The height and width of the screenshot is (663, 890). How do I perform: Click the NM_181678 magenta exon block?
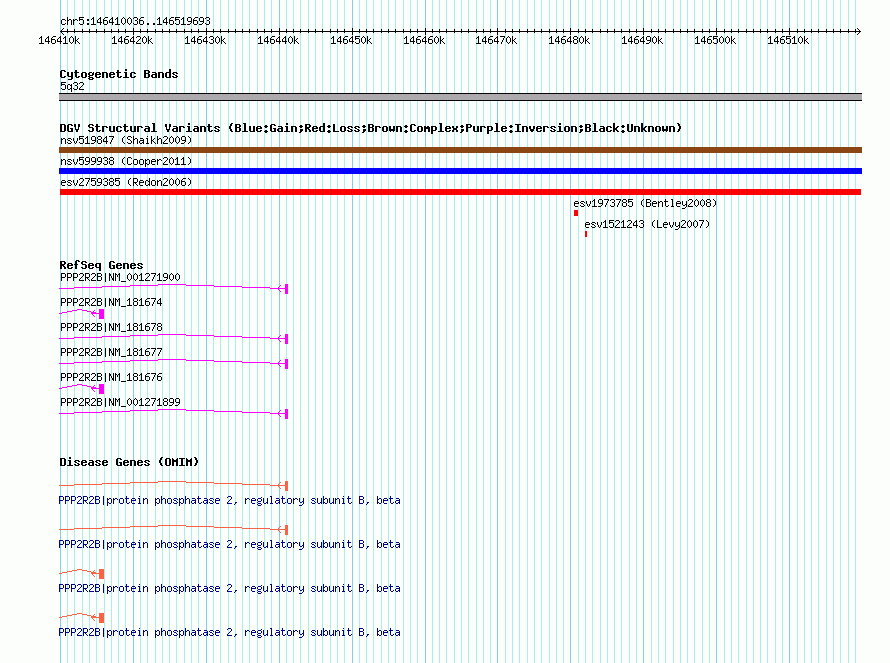287,339
